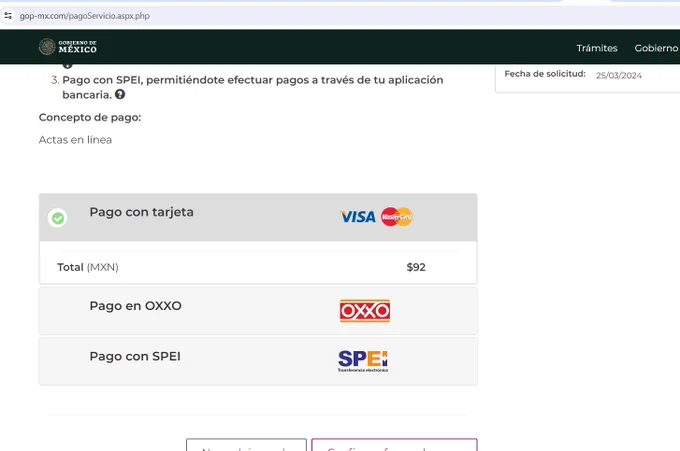The width and height of the screenshot is (680, 451).
Task: Click the VISA logo
Action: point(358,216)
